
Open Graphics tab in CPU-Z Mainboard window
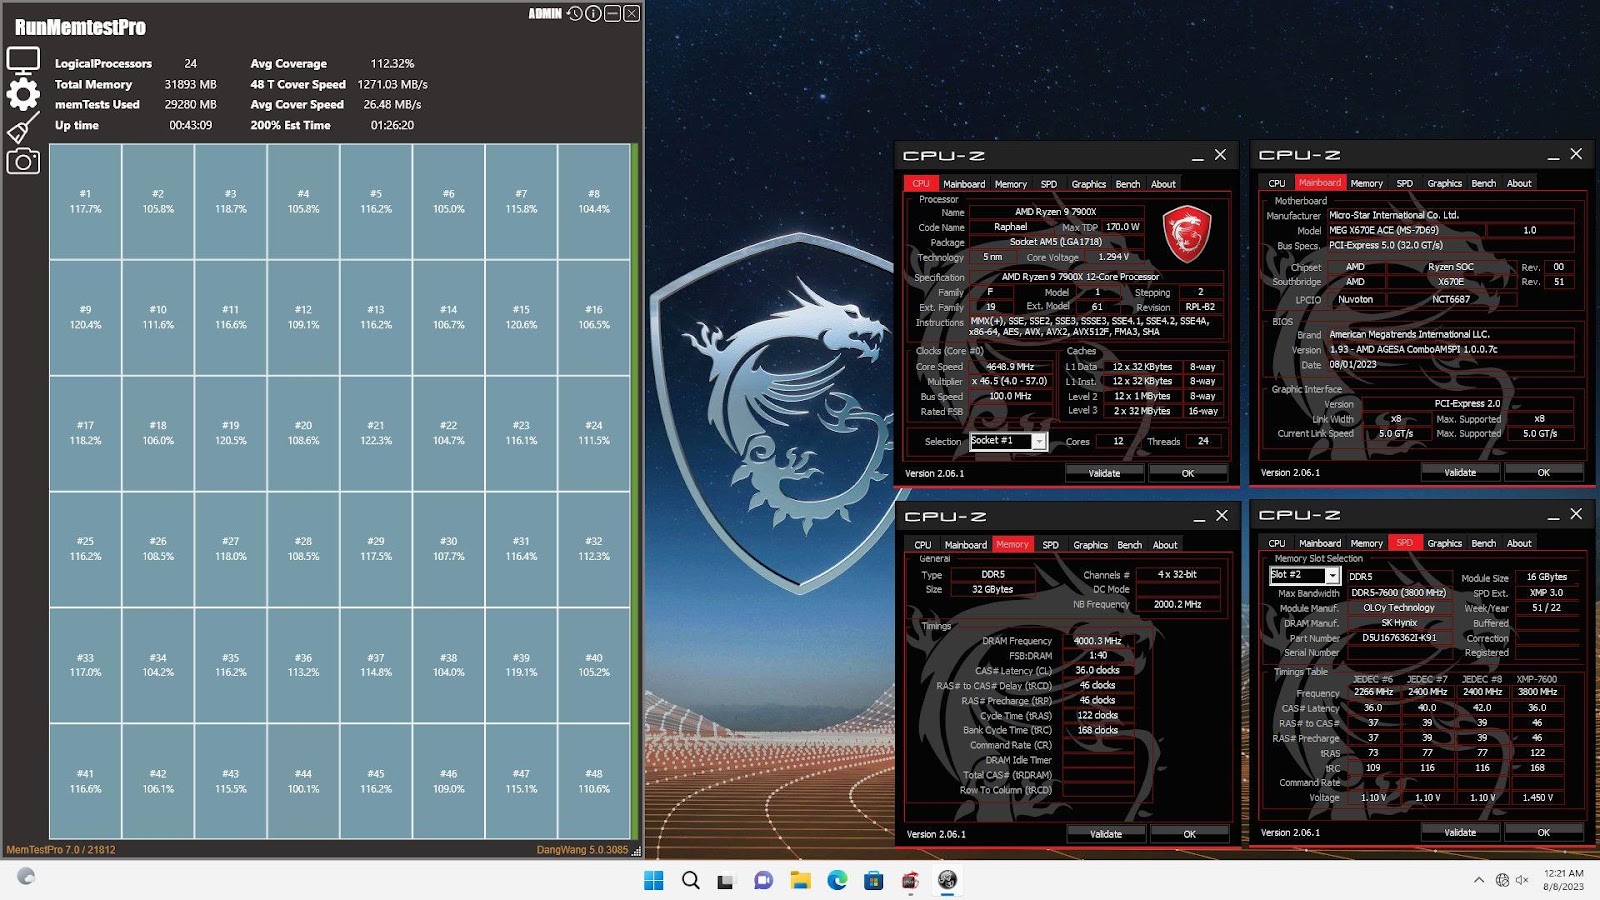pos(1444,183)
